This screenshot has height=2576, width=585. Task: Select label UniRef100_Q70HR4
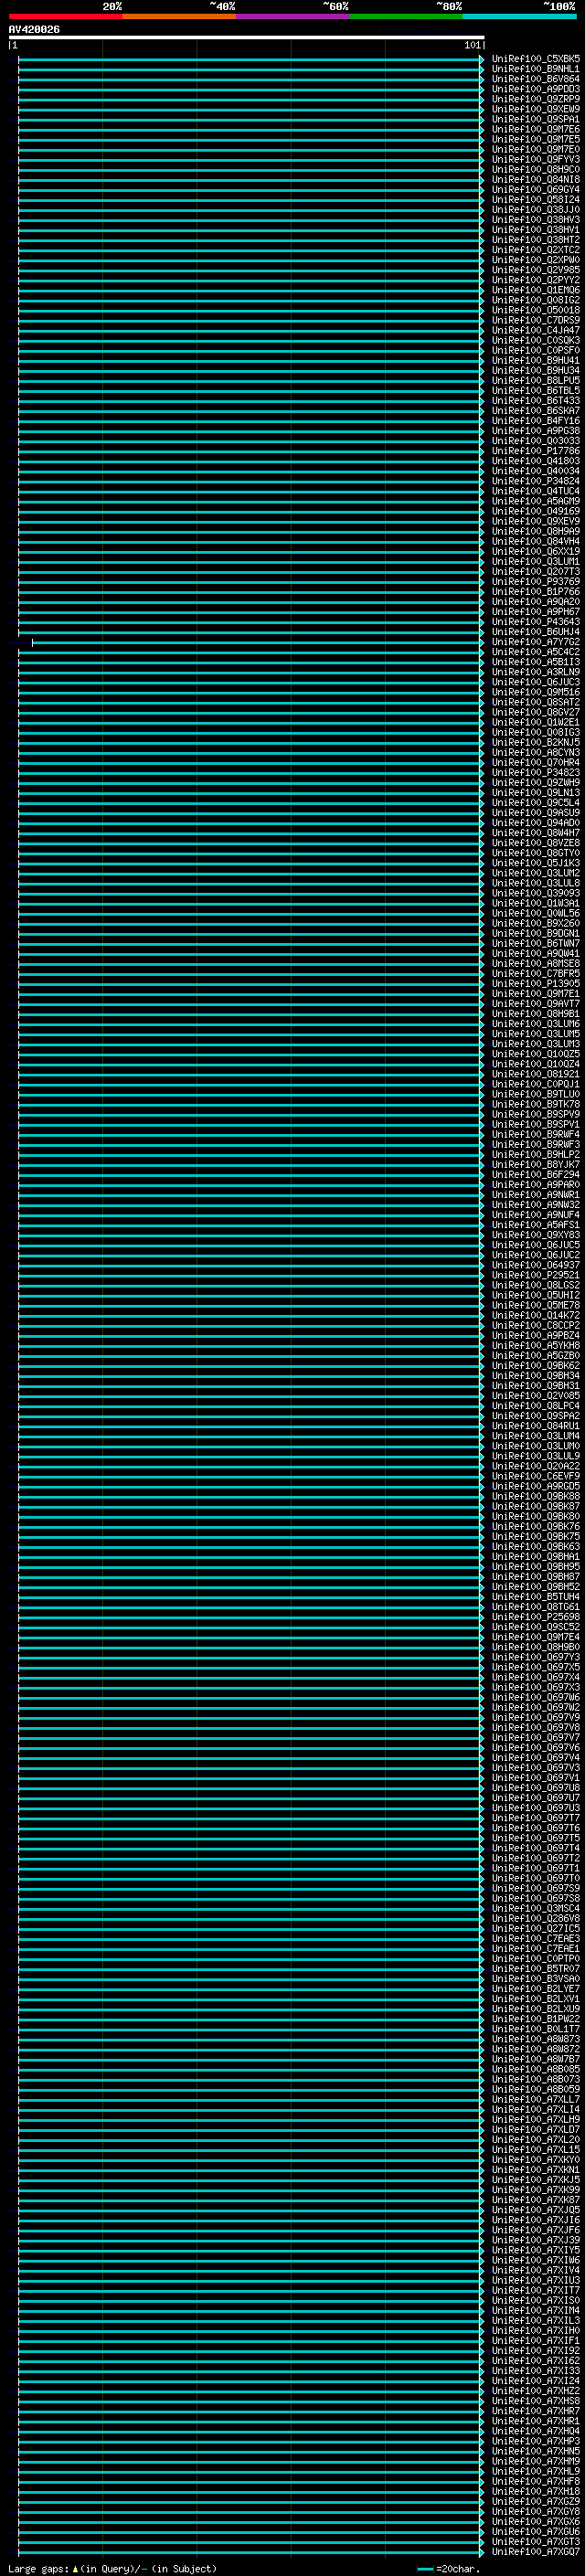coord(536,762)
